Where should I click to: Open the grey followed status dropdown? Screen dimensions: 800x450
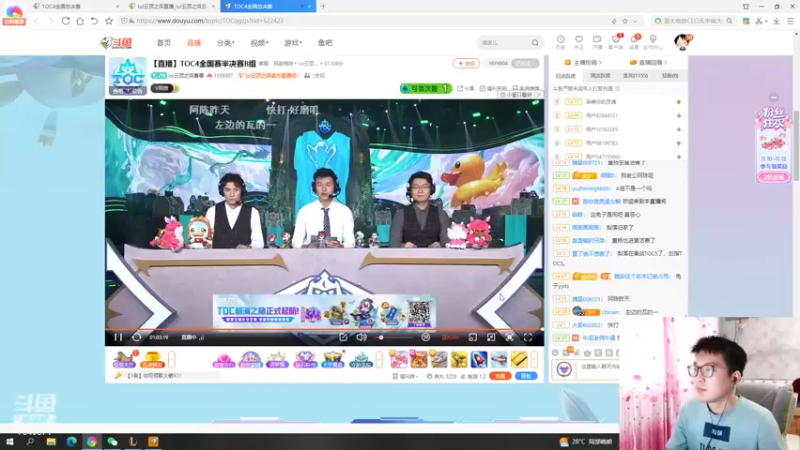point(526,63)
